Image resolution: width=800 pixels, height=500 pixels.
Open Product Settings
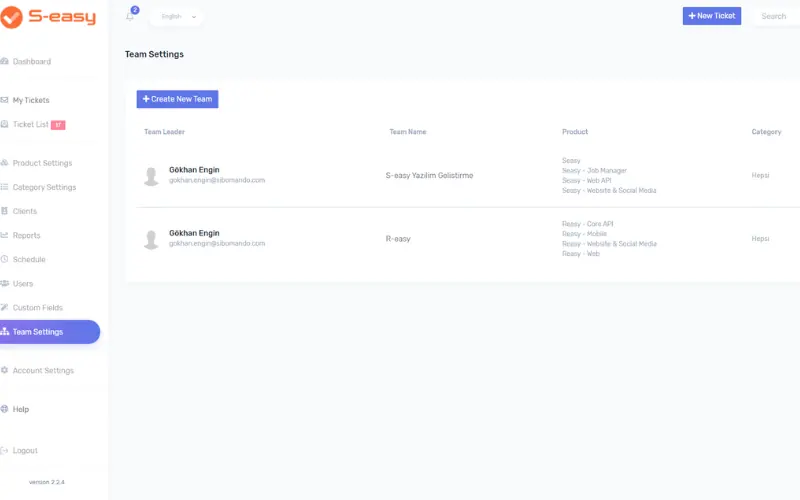tap(42, 163)
